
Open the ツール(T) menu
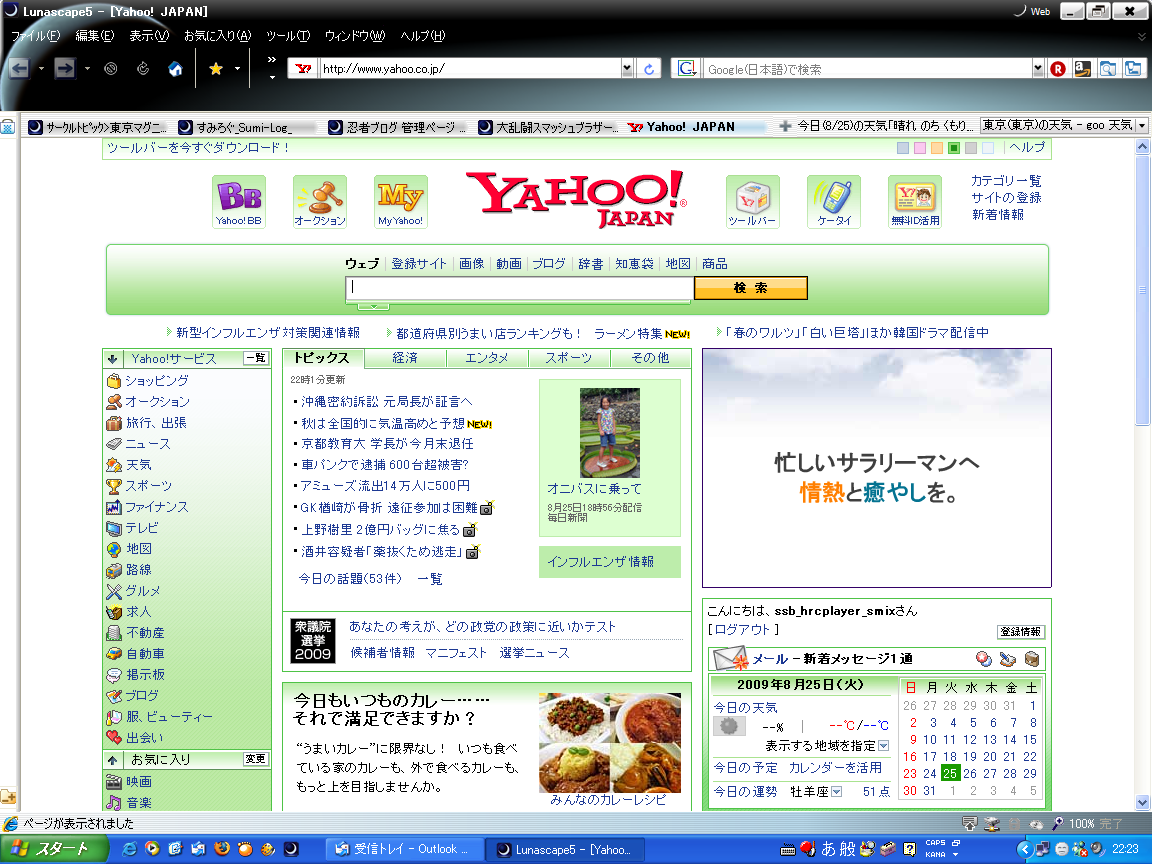(x=288, y=35)
